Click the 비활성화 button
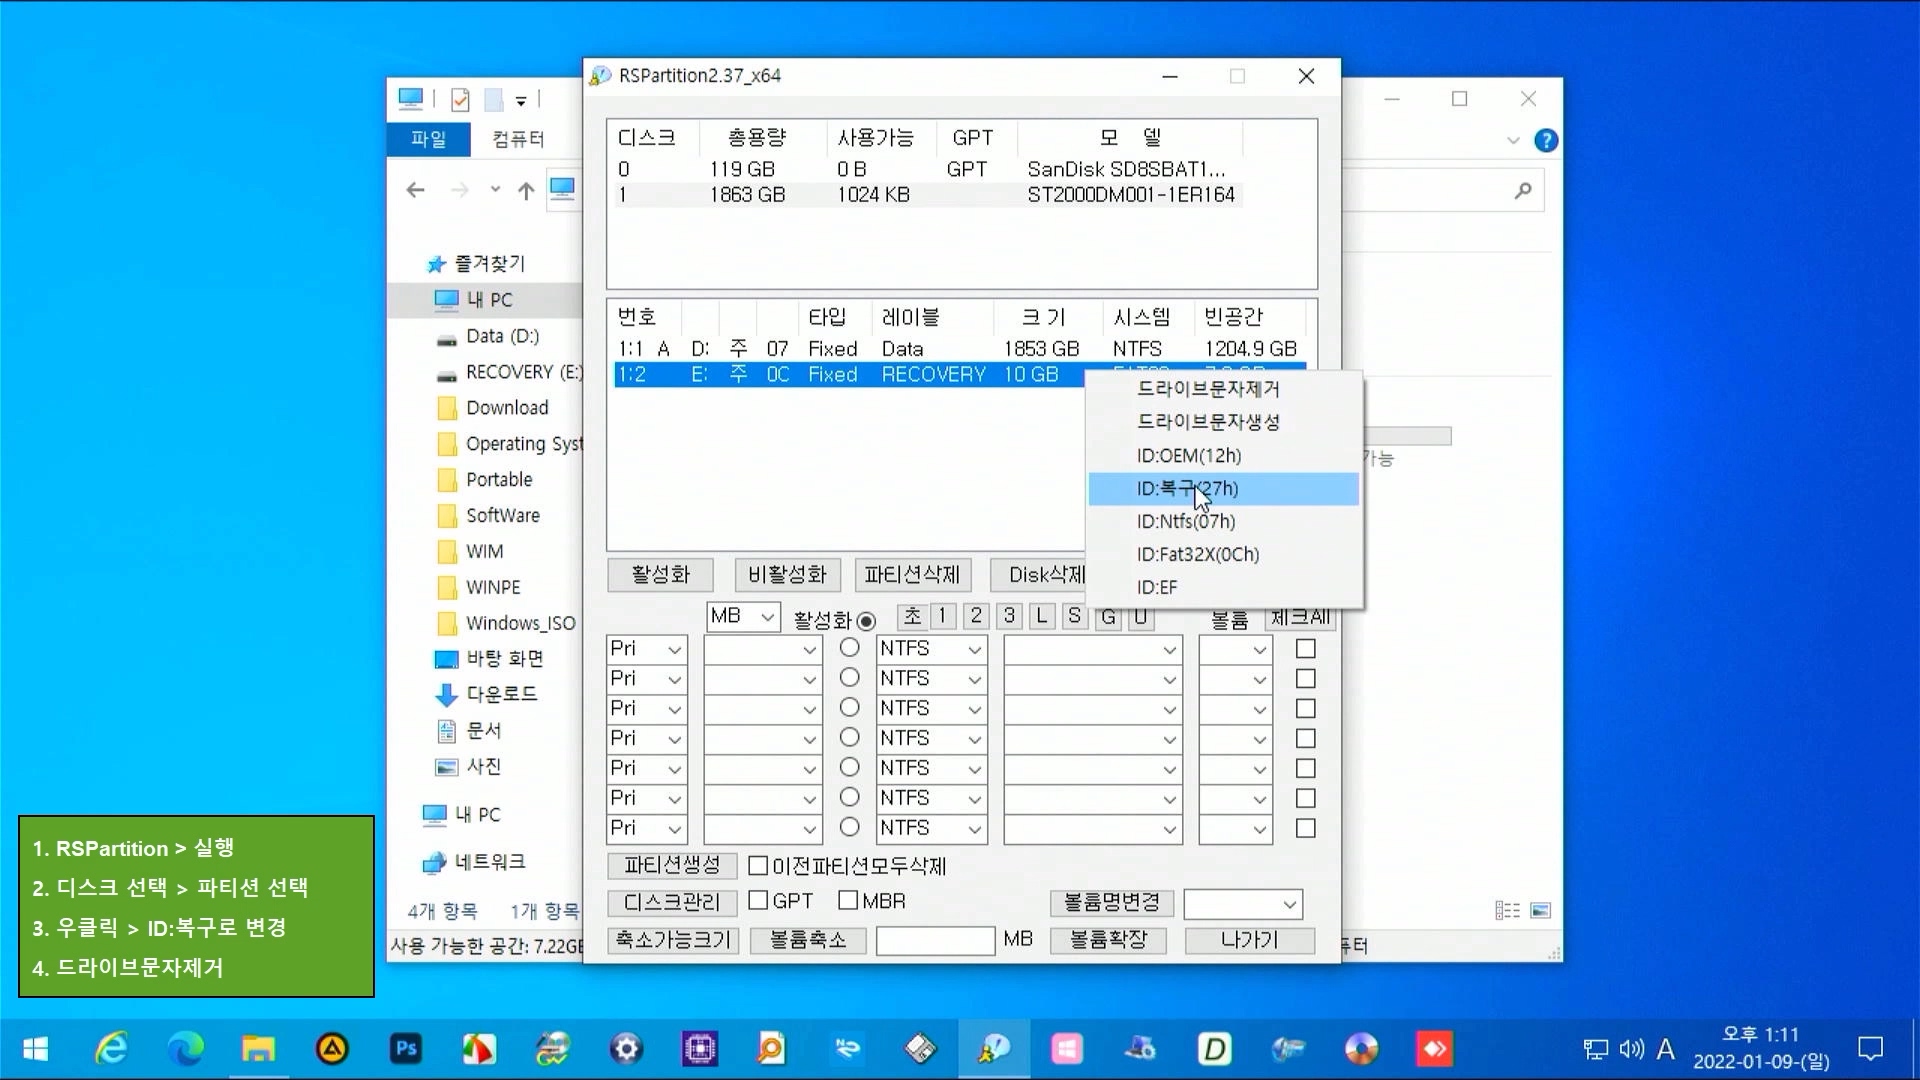The height and width of the screenshot is (1080, 1920). pyautogui.click(x=787, y=575)
